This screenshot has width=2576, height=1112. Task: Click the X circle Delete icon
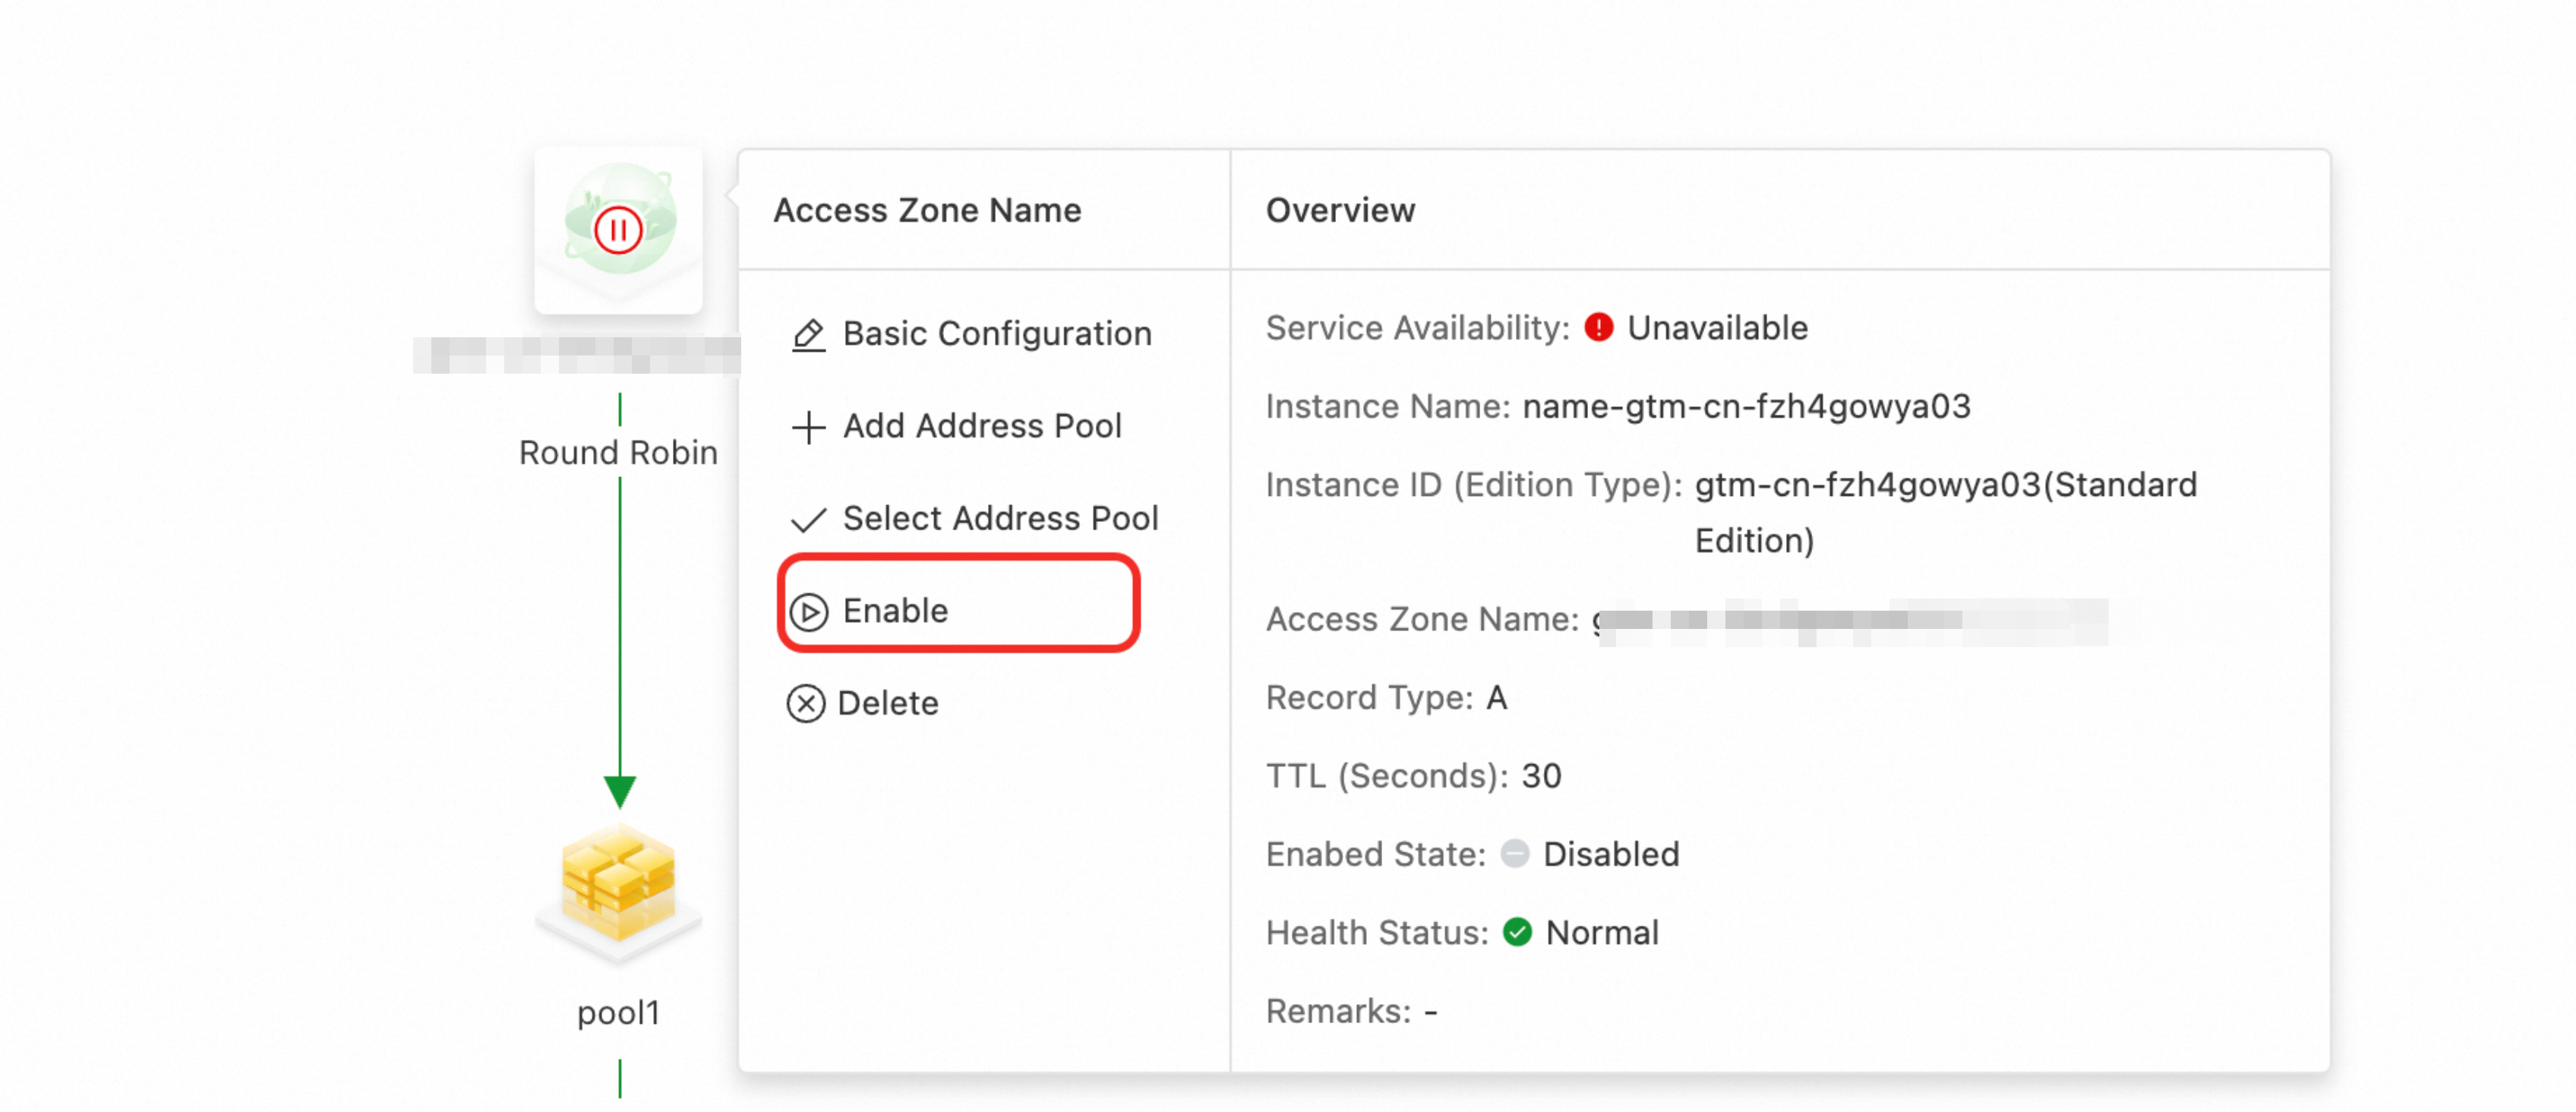(805, 703)
